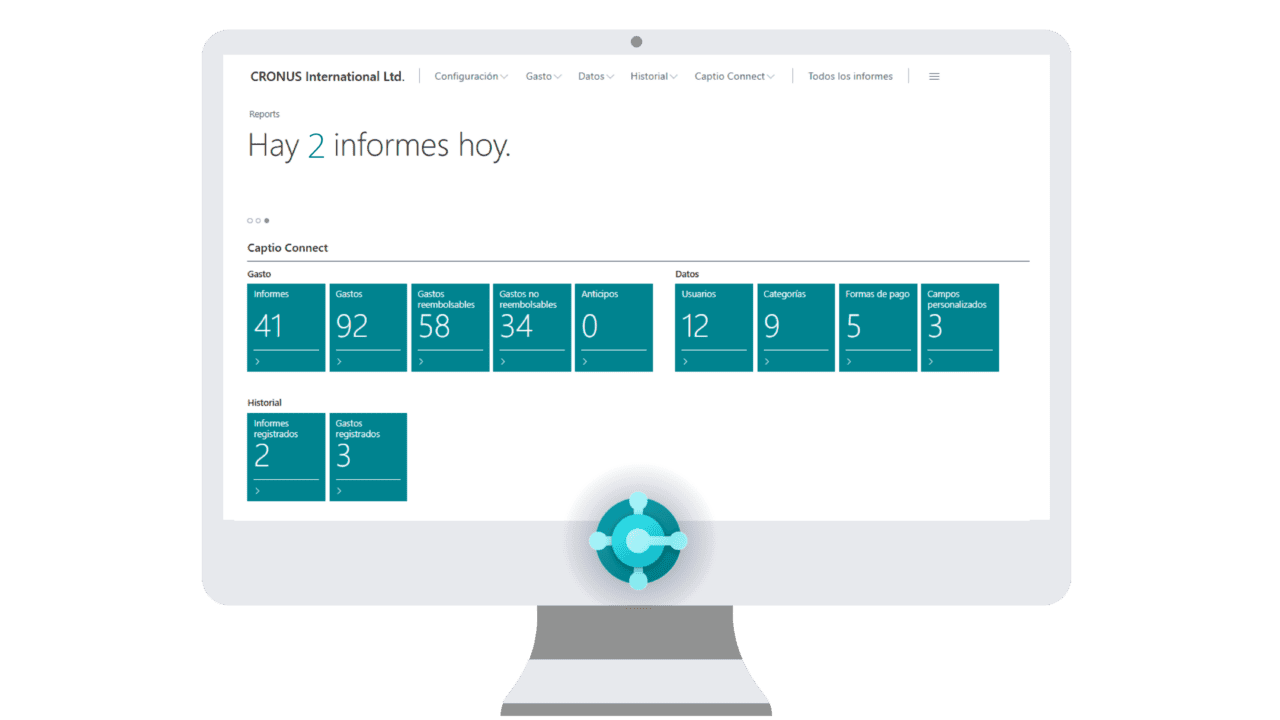
Task: Open the Gastos no reembolsables tile
Action: (x=532, y=327)
